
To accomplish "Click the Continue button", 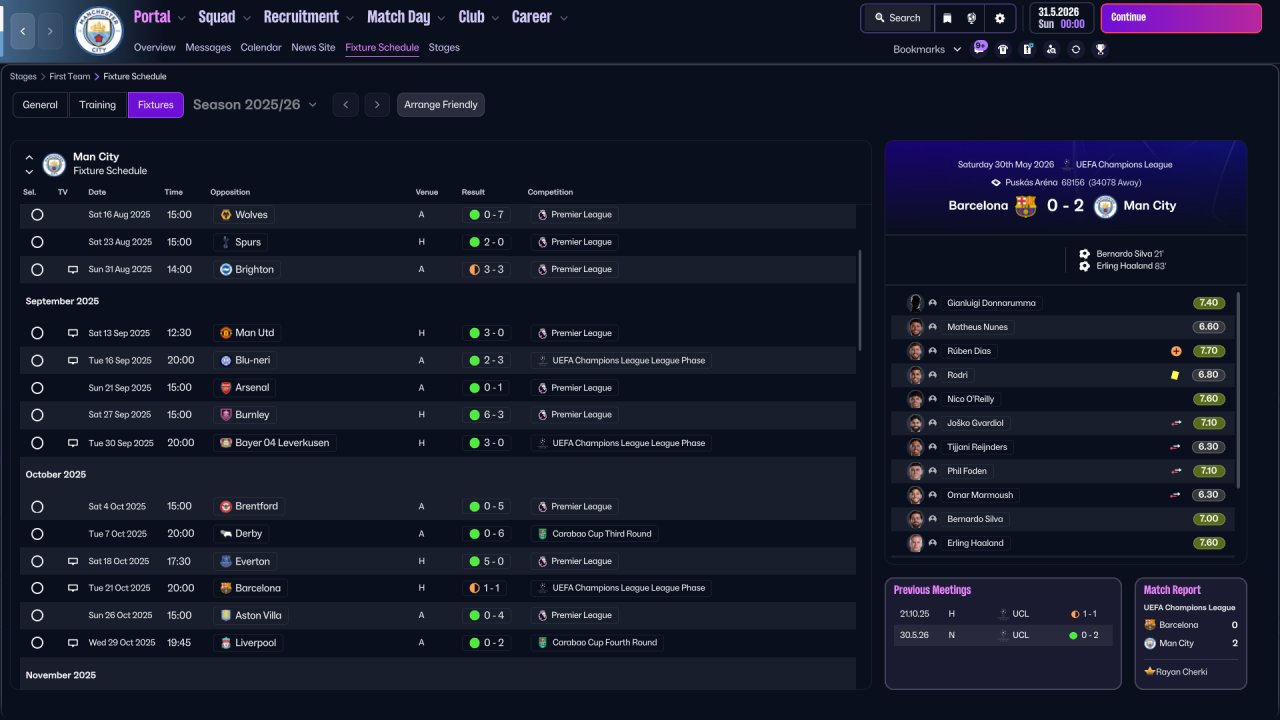I will tap(1181, 18).
